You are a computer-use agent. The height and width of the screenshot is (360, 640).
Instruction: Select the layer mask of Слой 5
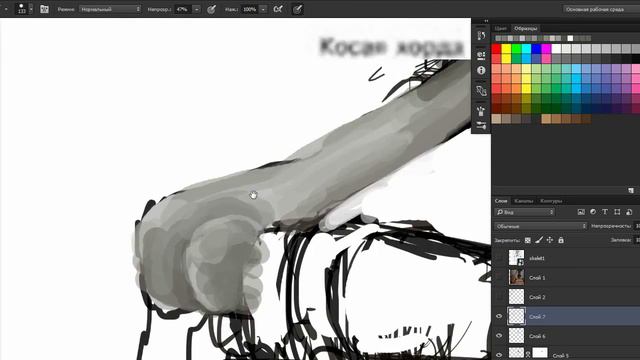(540, 353)
